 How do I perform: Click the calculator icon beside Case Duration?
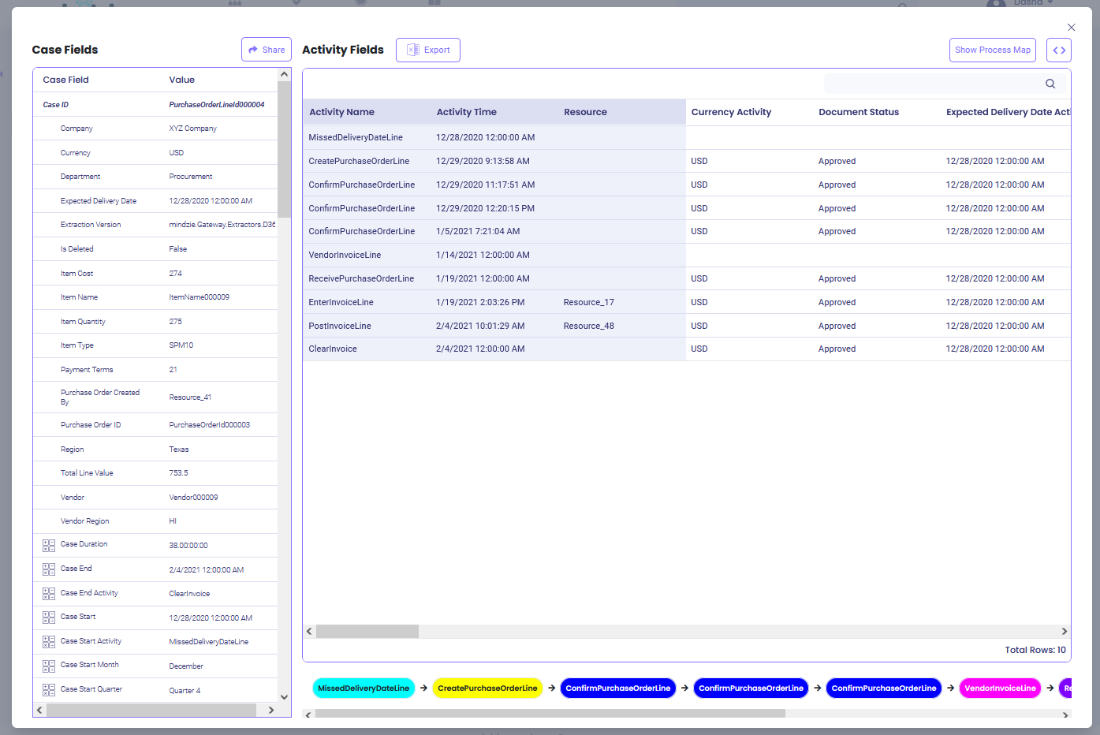48,545
